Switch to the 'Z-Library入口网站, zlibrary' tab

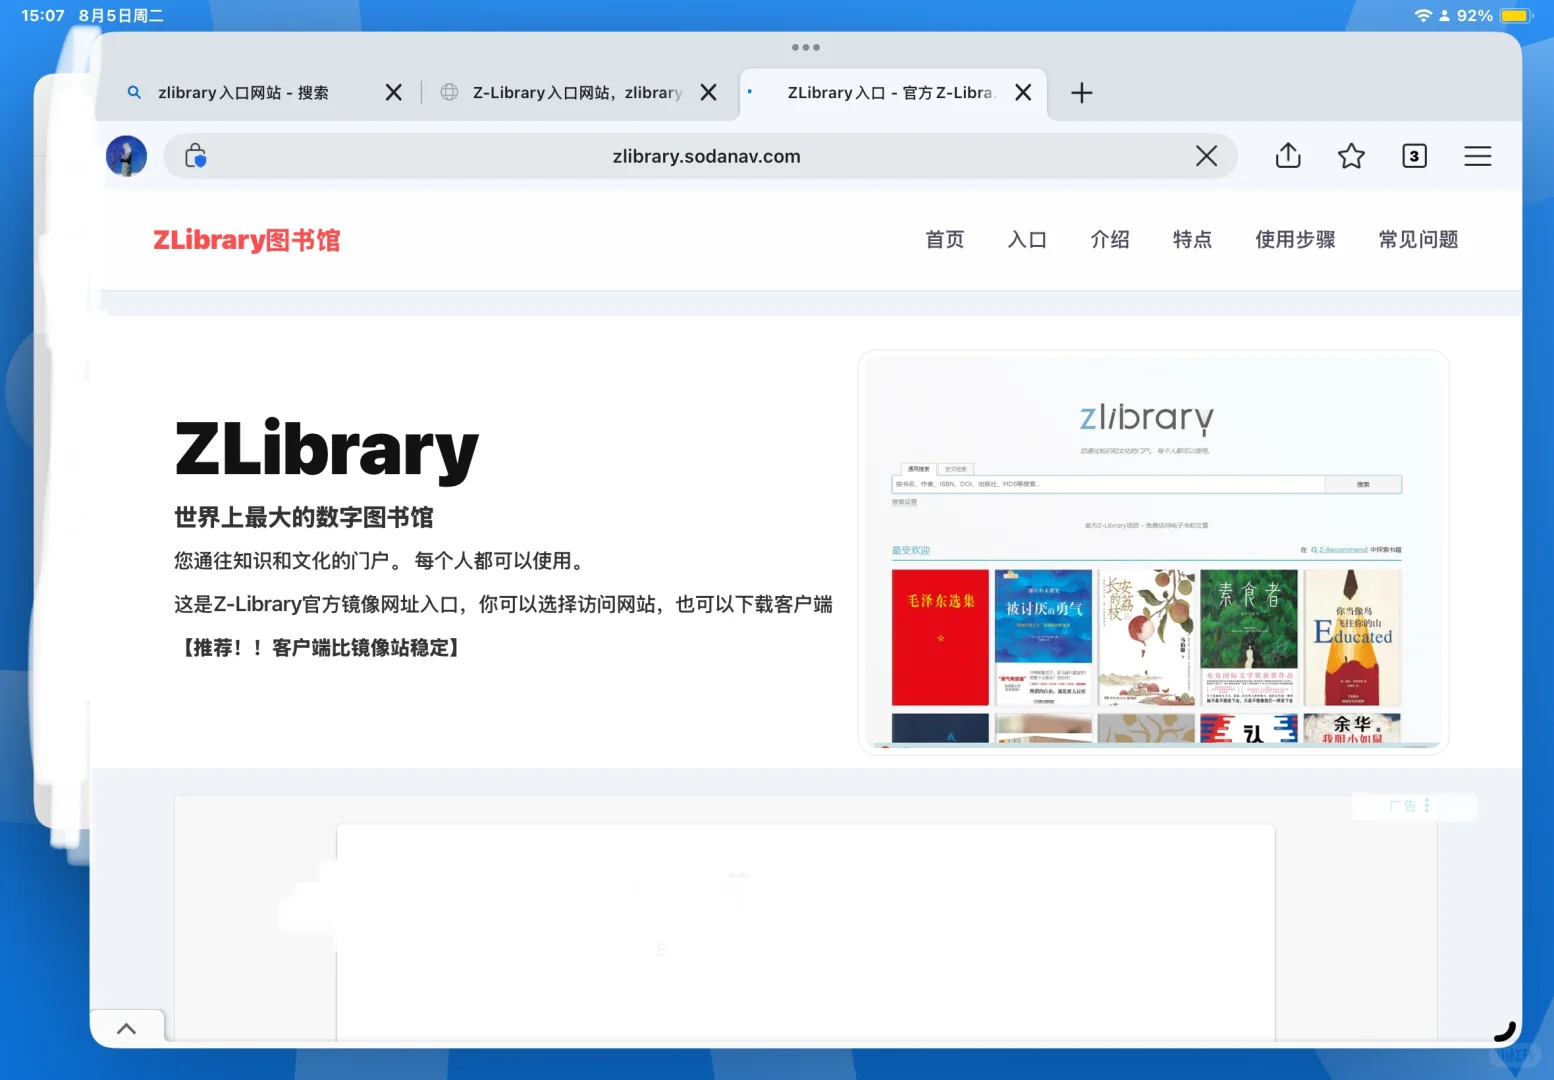coord(577,93)
